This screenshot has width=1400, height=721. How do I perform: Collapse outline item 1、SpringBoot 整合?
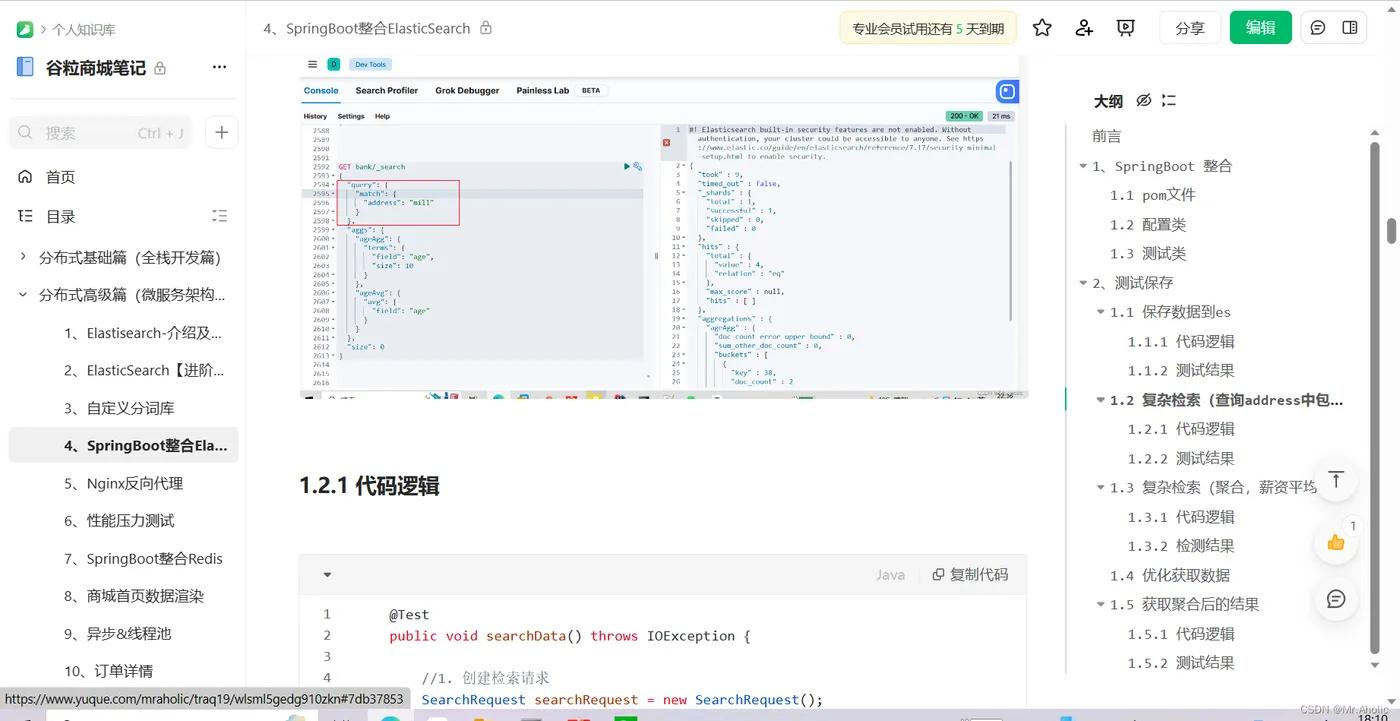coord(1083,166)
